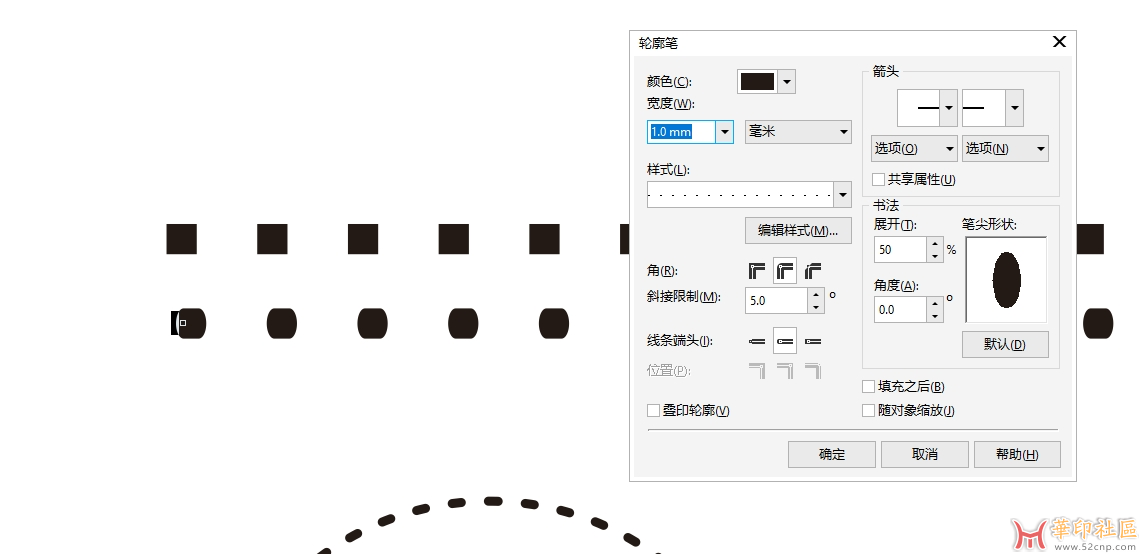Toggle the 随对象缩放(J) checkbox
This screenshot has height=554, width=1140.
868,411
